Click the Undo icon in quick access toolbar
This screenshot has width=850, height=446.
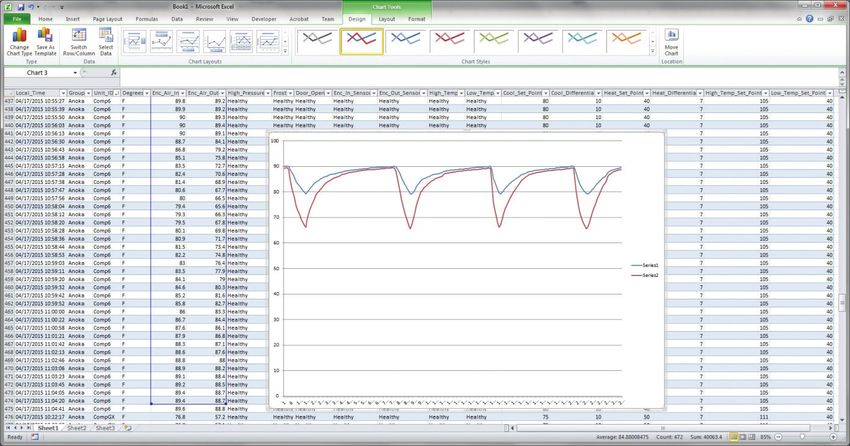[x=31, y=7]
